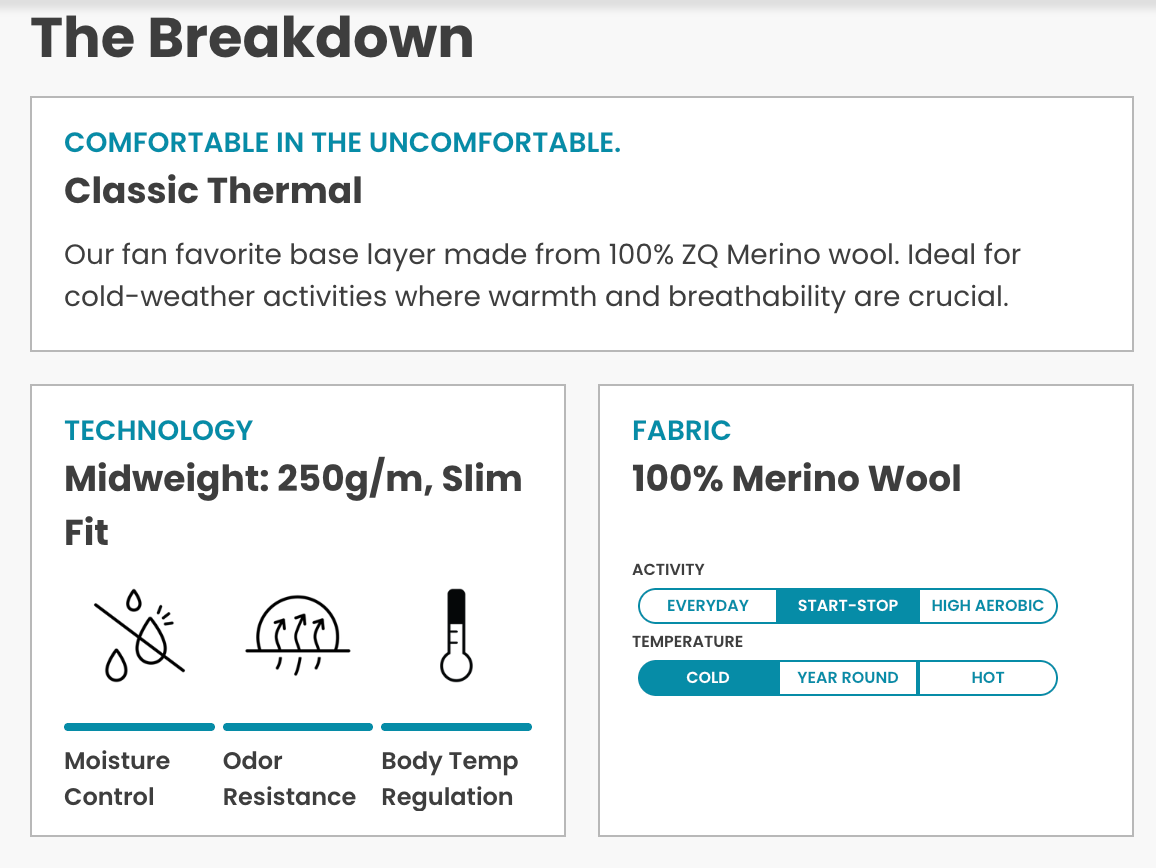Click the teal bar above Odor Resistance
1156x868 pixels.
(298, 727)
